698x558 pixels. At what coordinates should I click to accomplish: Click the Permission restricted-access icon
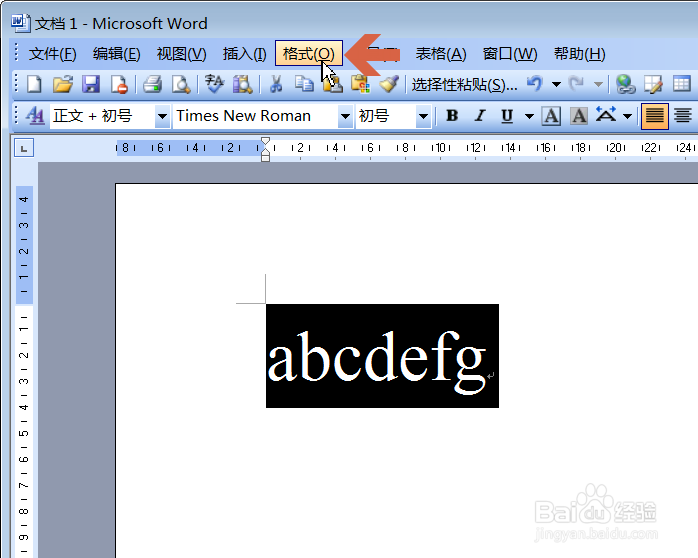tap(119, 84)
